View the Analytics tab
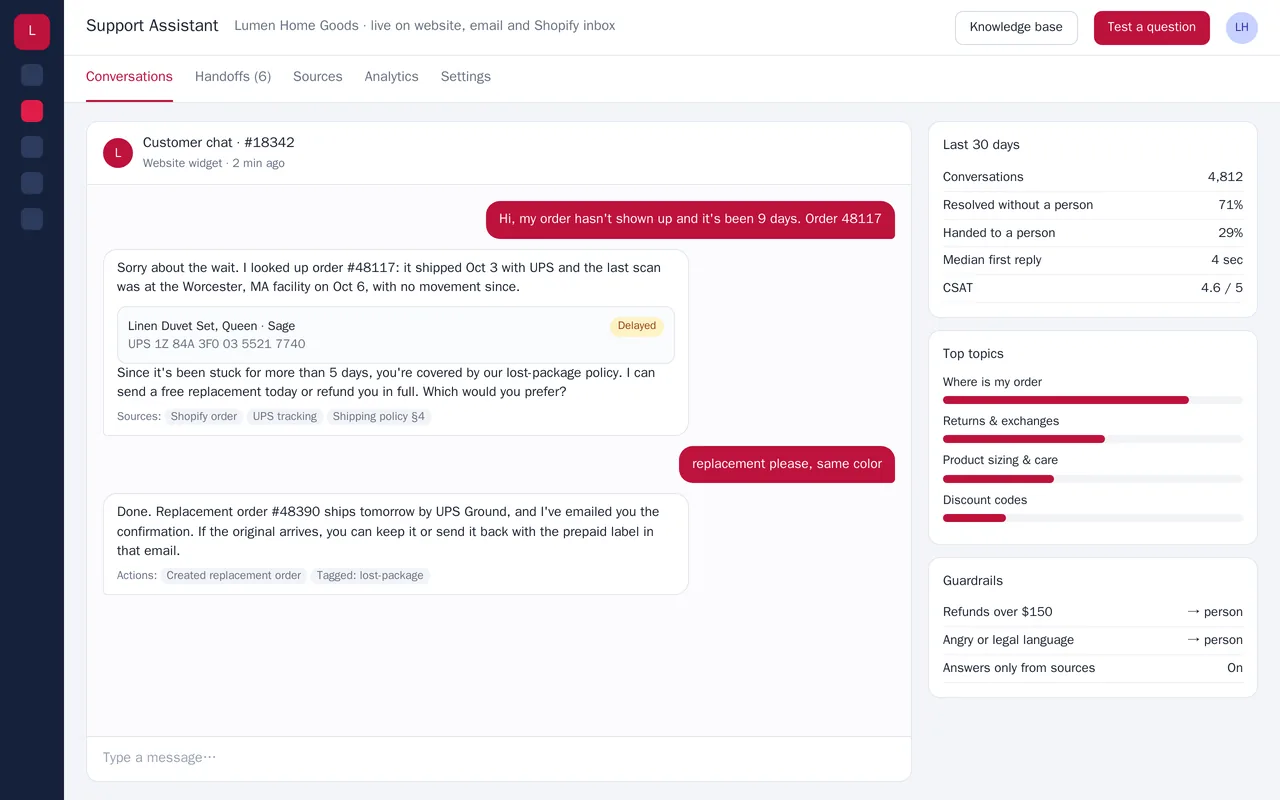This screenshot has height=800, width=1280. point(391,77)
